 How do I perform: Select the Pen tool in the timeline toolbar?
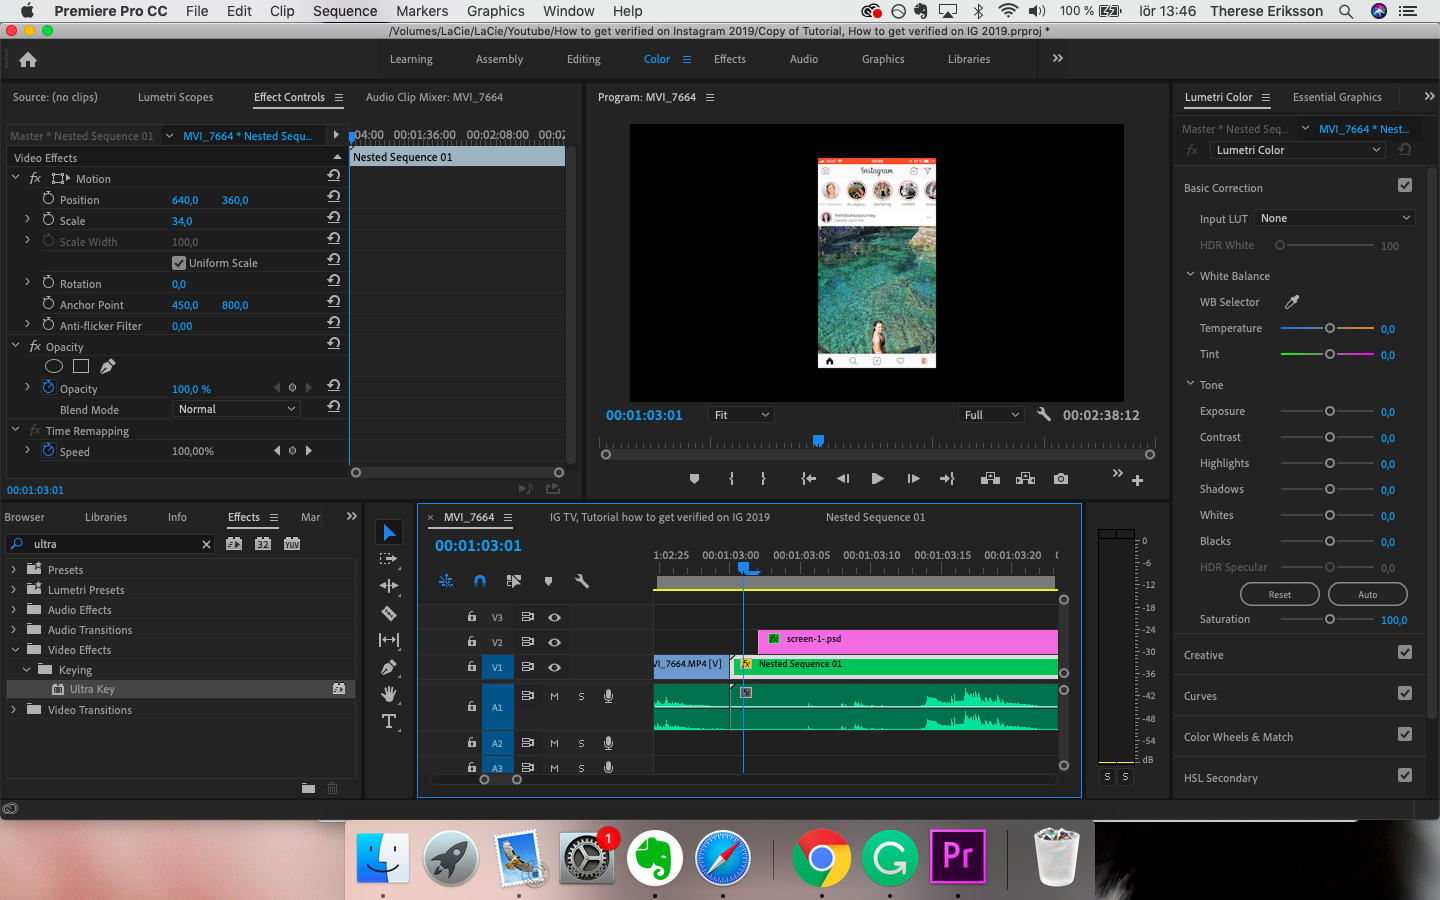pyautogui.click(x=389, y=667)
